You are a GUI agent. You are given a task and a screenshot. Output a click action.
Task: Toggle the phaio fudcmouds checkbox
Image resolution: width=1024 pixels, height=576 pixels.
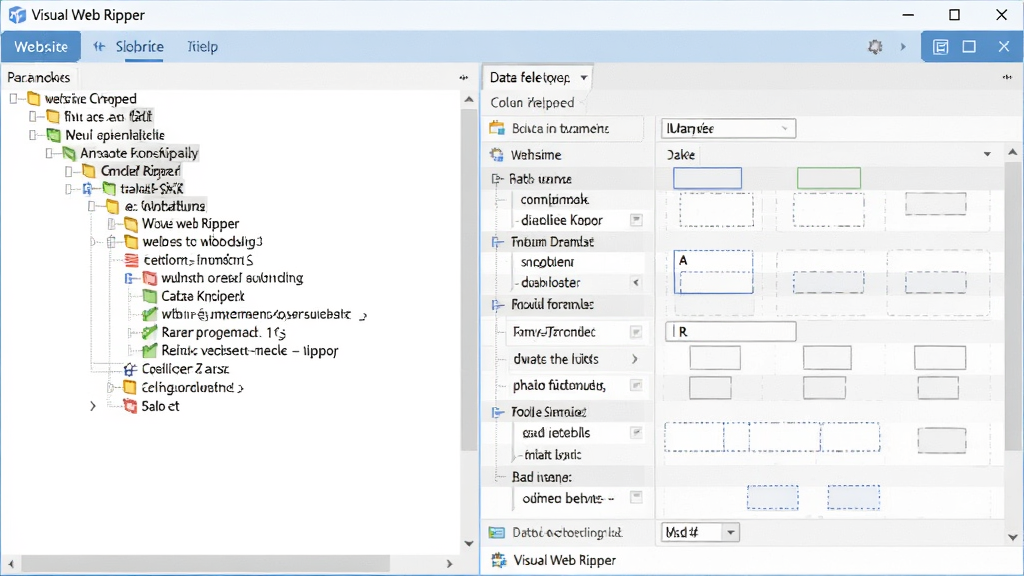pos(636,385)
